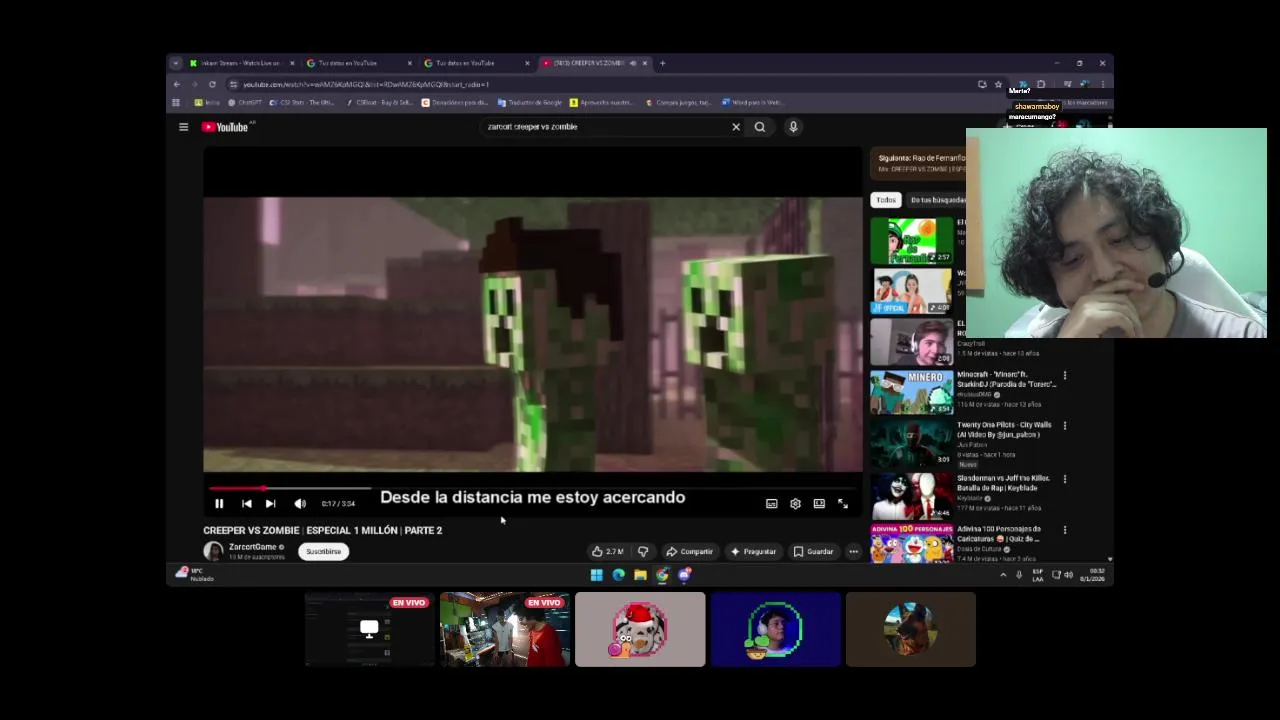Image resolution: width=1280 pixels, height=720 pixels.
Task: Open Edge from the taskbar
Action: pyautogui.click(x=618, y=575)
